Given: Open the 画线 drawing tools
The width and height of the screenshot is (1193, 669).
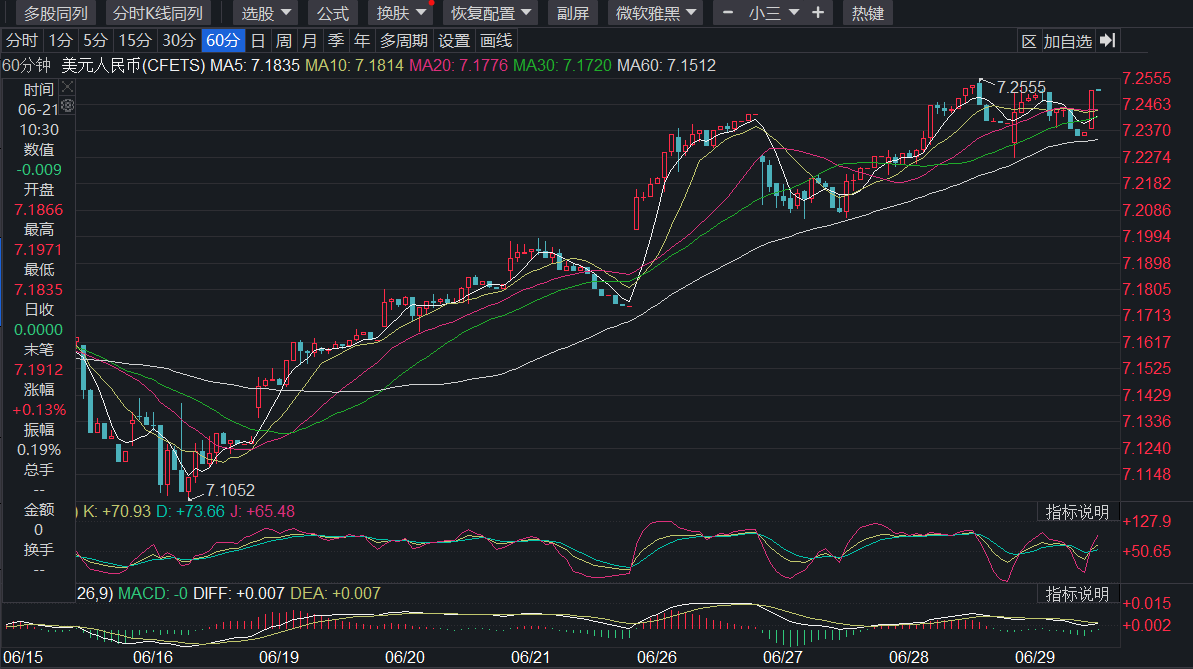Looking at the screenshot, I should click(x=496, y=40).
